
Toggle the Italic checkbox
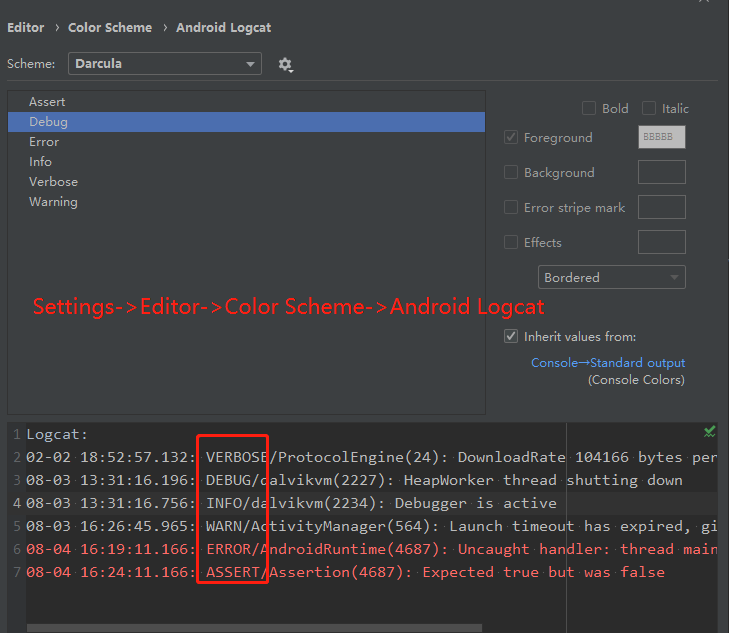click(649, 108)
